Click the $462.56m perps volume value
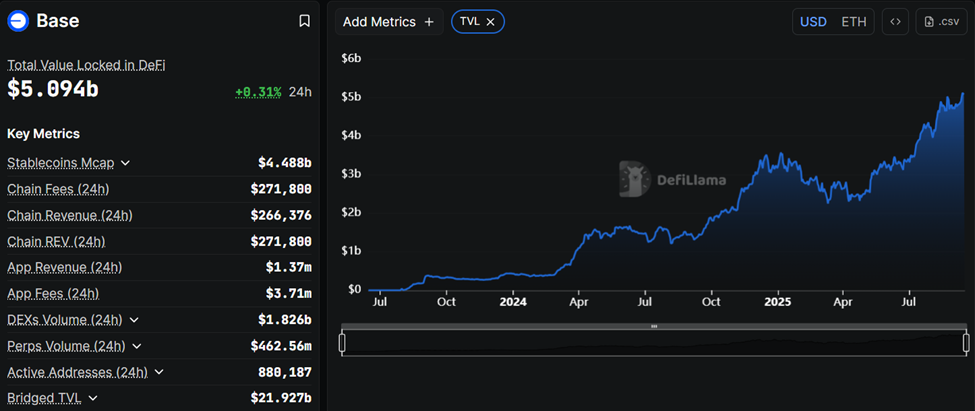Viewport: 975px width, 411px height. 281,346
